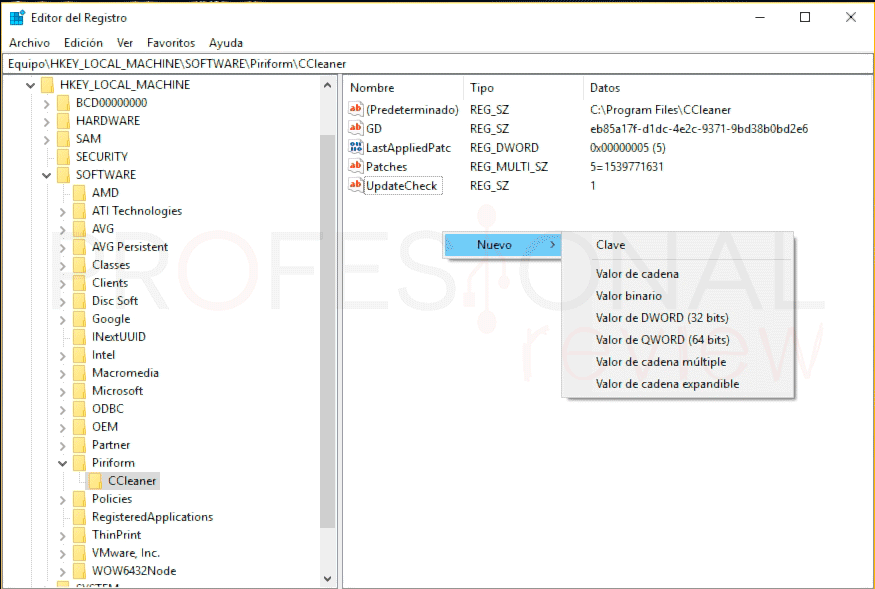Collapse the Piriform tree node
This screenshot has height=589, width=875.
coord(62,463)
